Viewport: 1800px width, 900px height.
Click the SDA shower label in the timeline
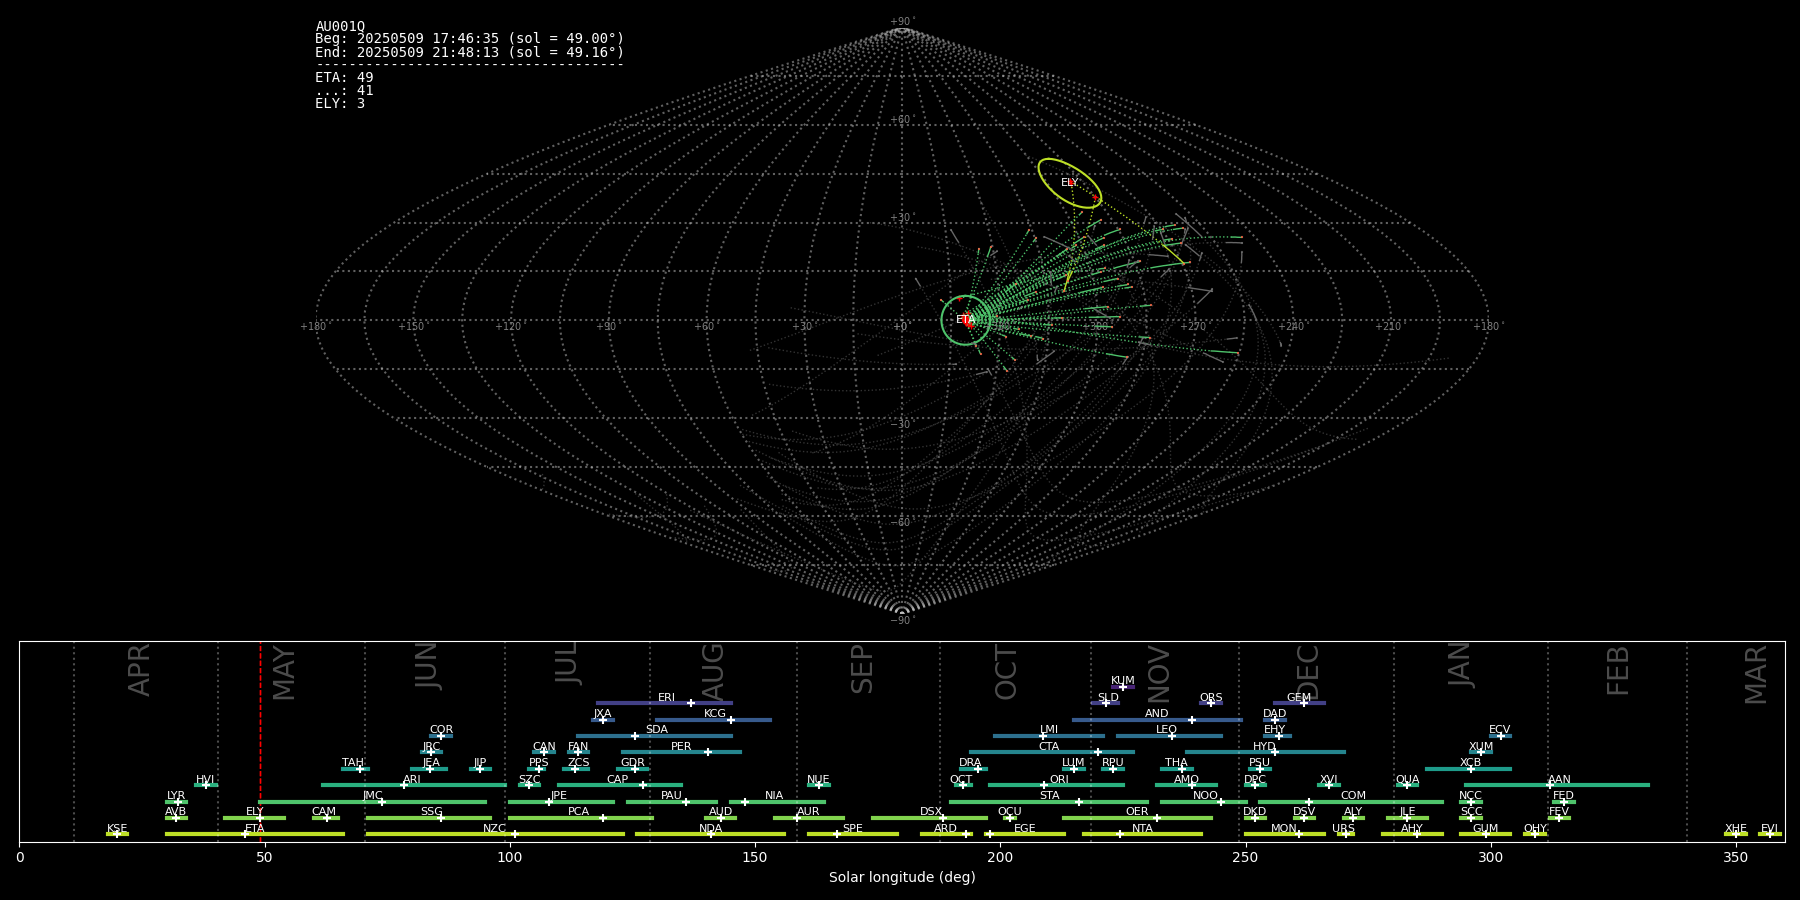656,730
